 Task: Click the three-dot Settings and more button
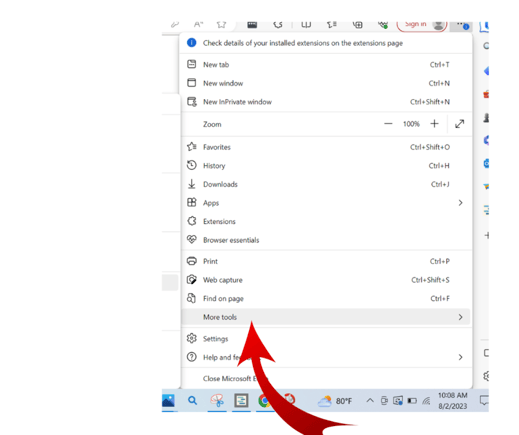(461, 25)
